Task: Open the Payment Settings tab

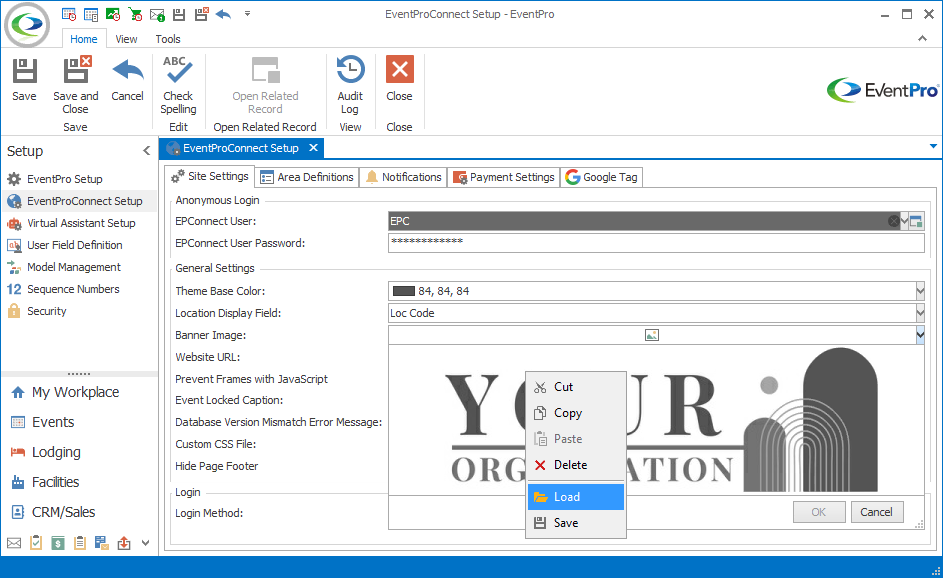Action: 503,177
